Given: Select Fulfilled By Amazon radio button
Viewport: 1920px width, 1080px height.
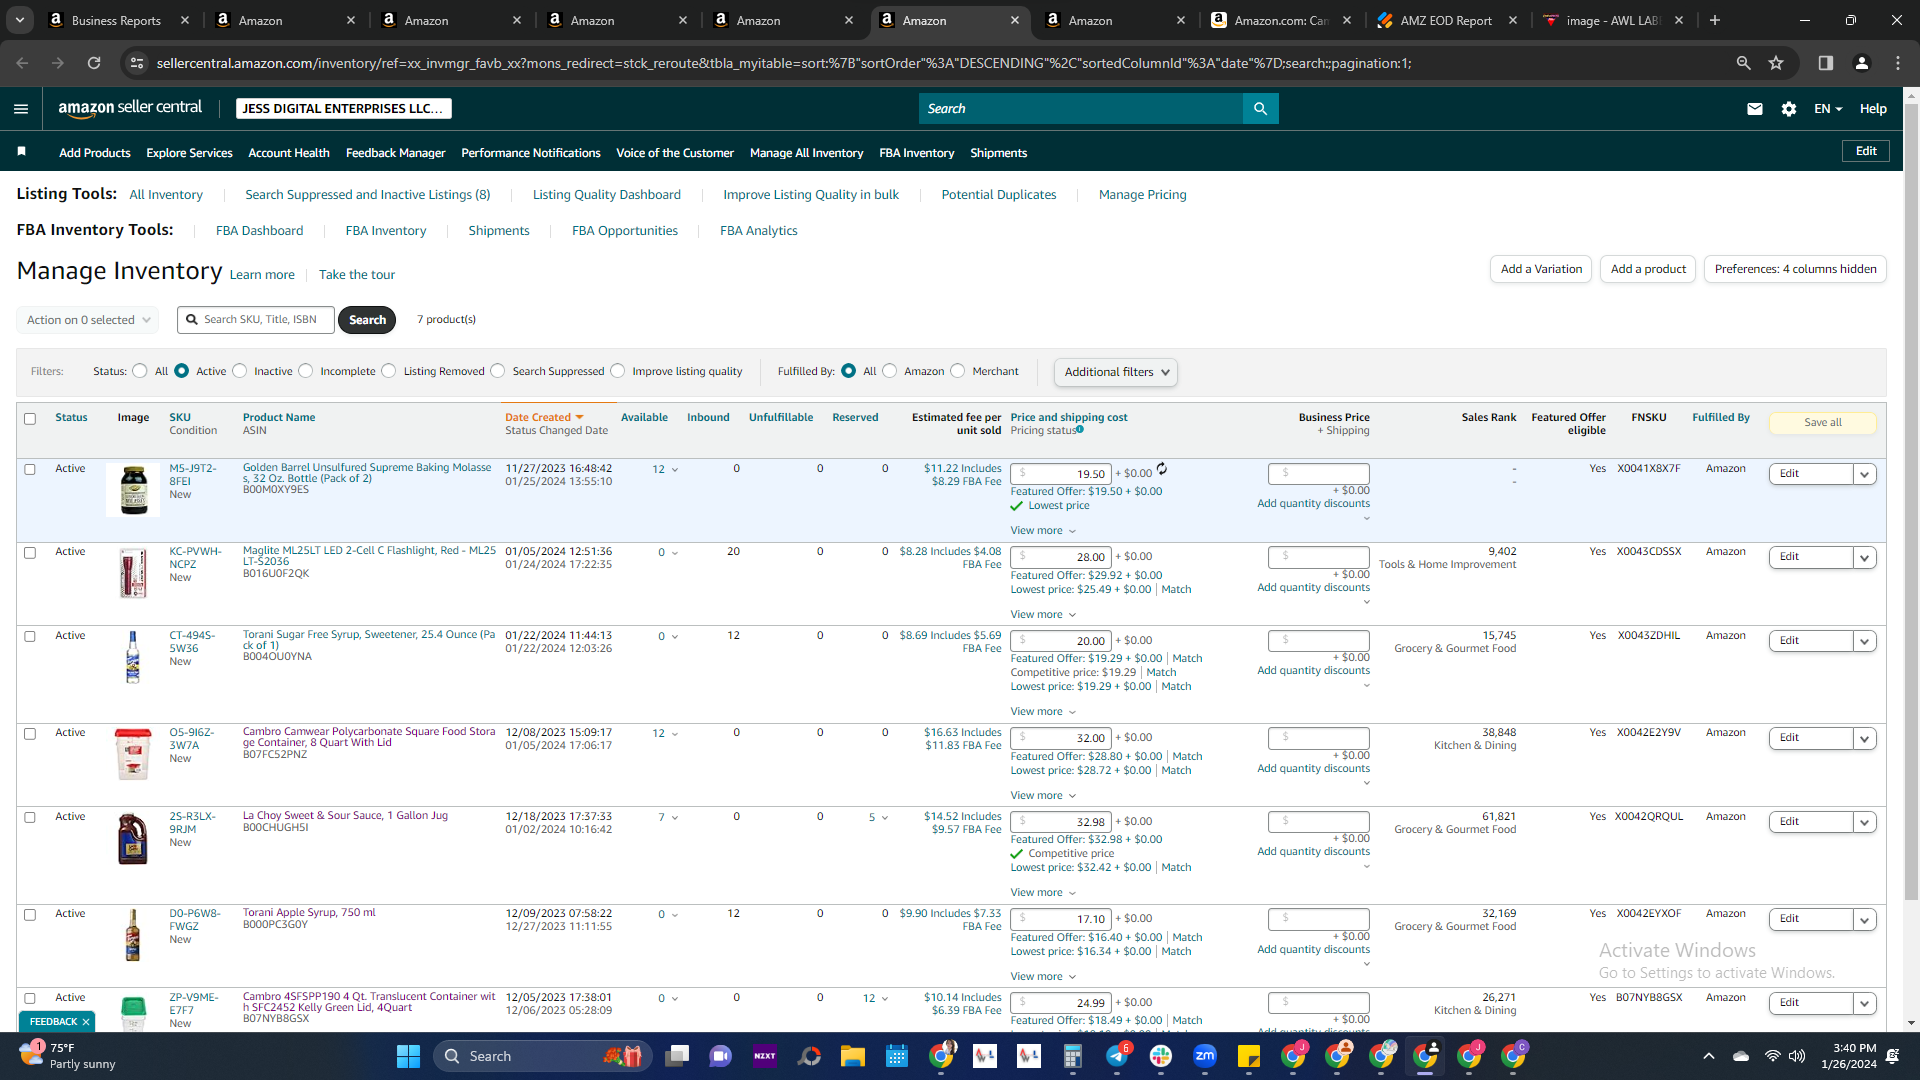Looking at the screenshot, I should (x=890, y=371).
